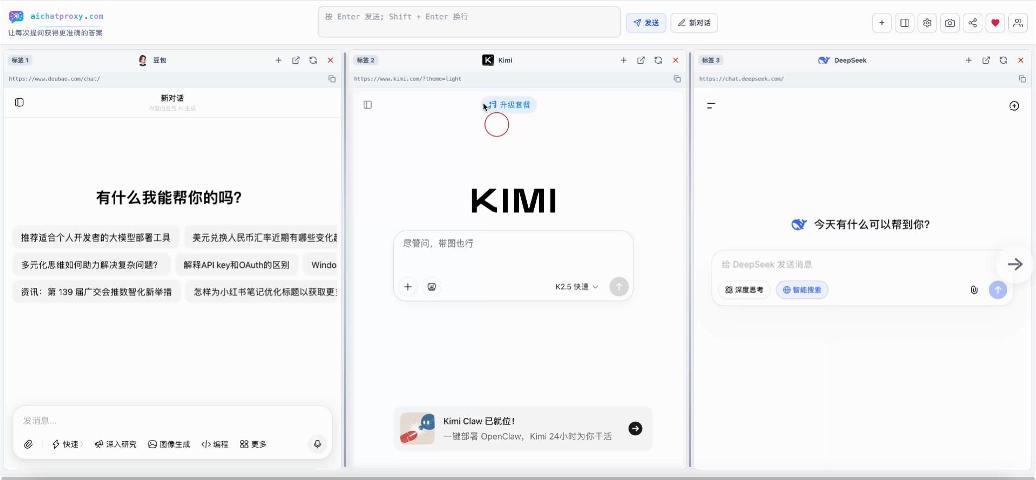Click the large right arrow beside DeepSeek panel
Image resolution: width=1036 pixels, height=480 pixels.
point(1015,264)
